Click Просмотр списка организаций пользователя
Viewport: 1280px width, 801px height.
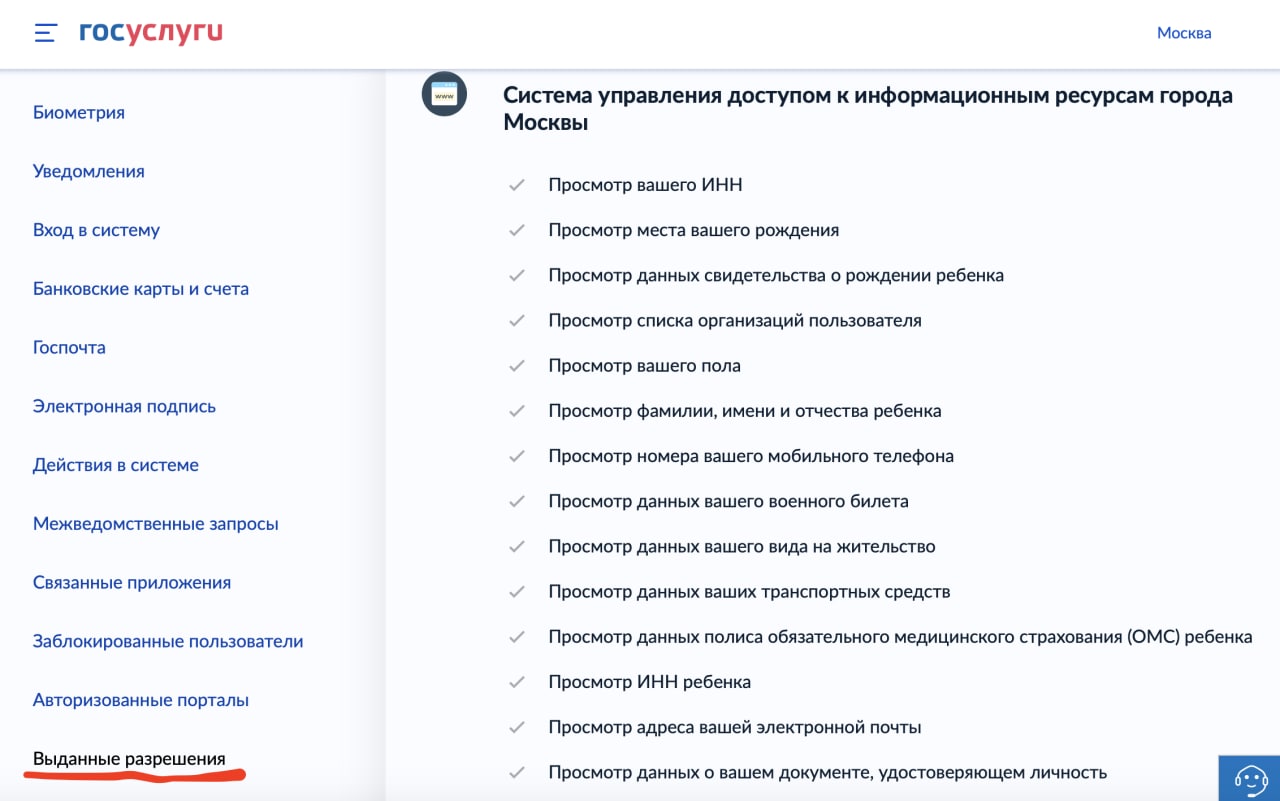click(x=735, y=321)
